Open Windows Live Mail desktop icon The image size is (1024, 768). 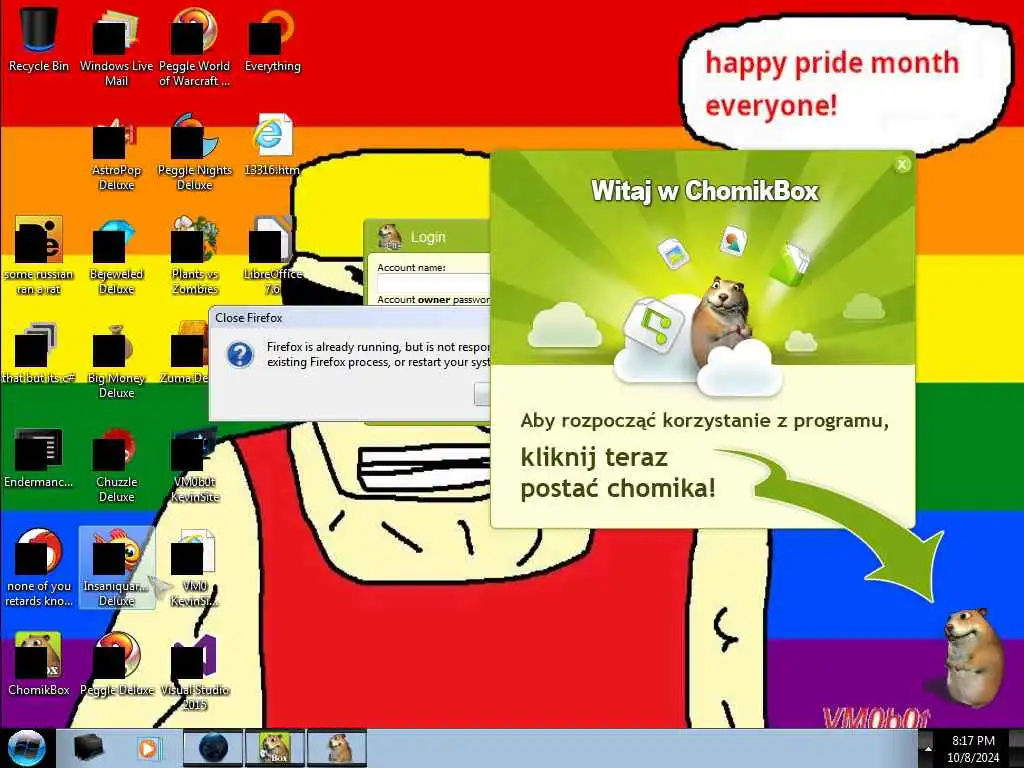(x=116, y=47)
